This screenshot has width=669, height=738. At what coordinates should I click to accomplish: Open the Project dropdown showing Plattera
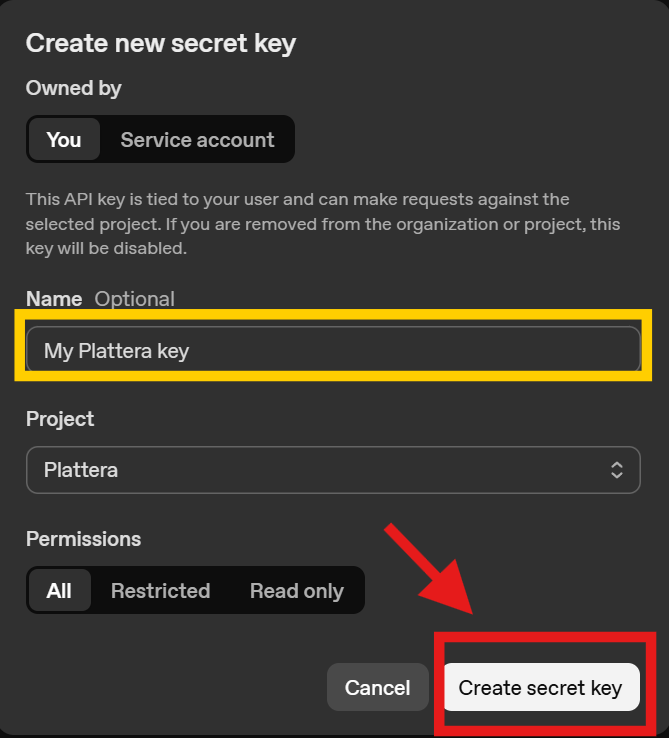click(332, 469)
